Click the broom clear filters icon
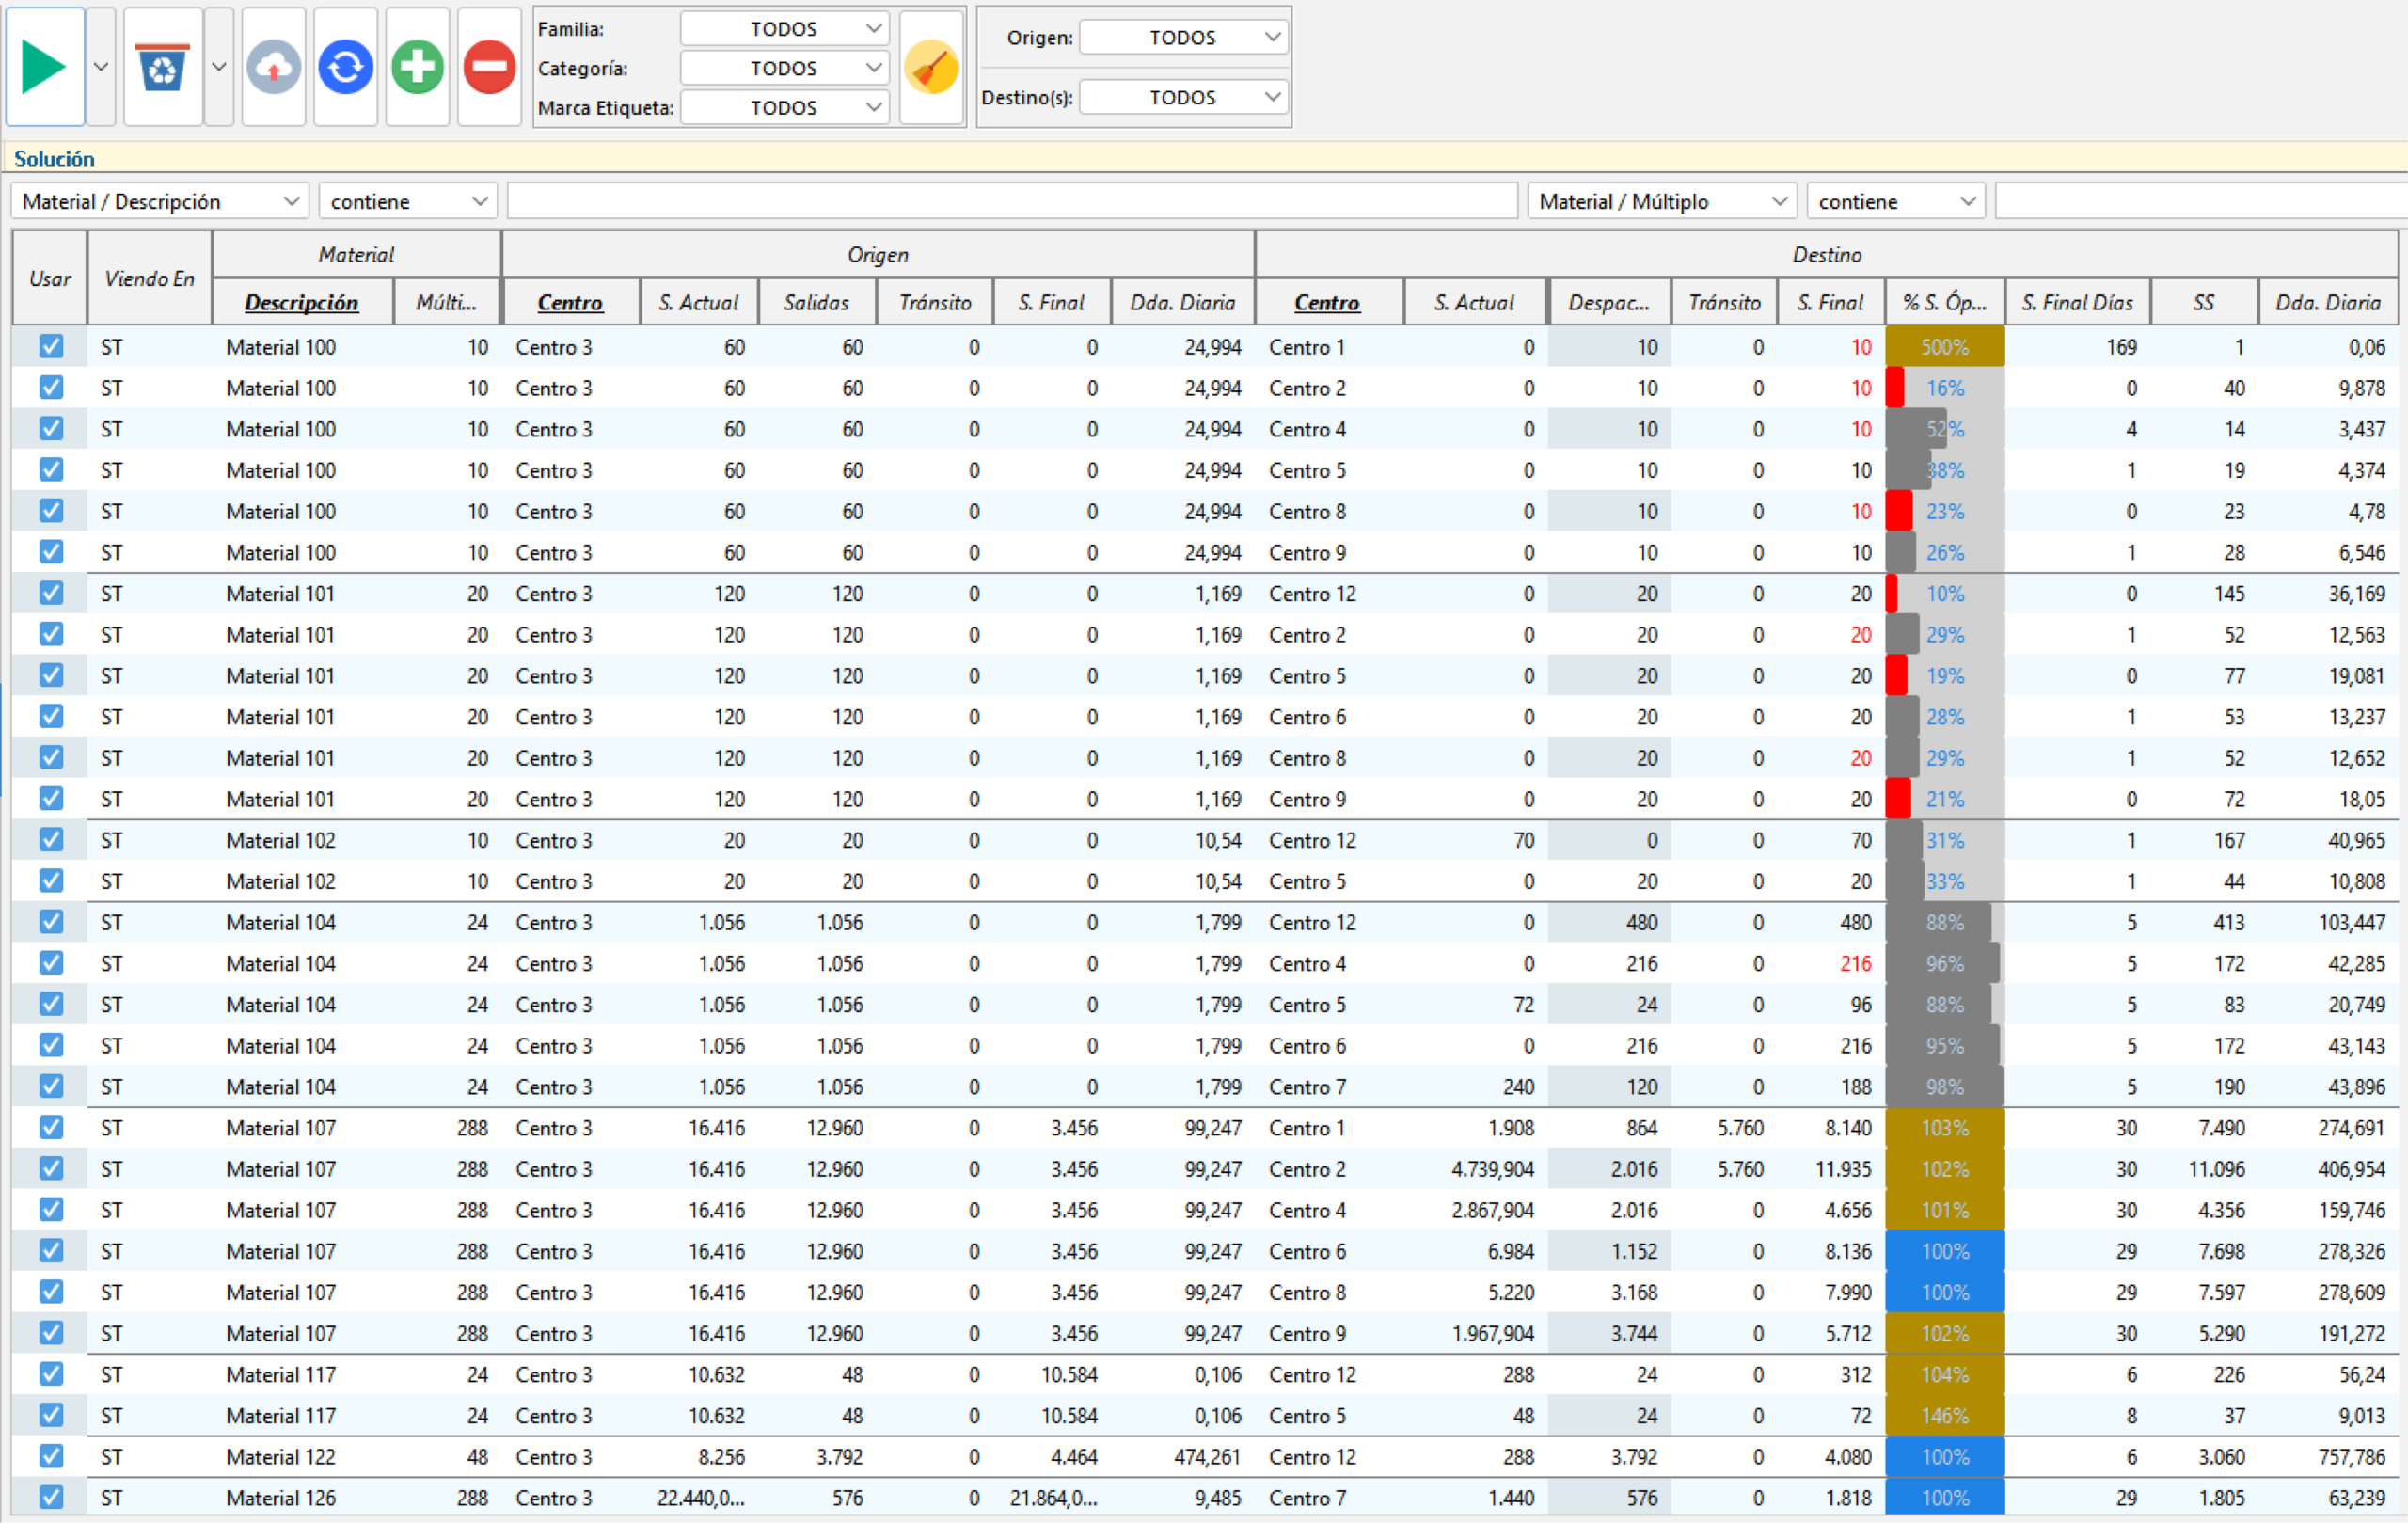The image size is (2408, 1523). [930, 67]
